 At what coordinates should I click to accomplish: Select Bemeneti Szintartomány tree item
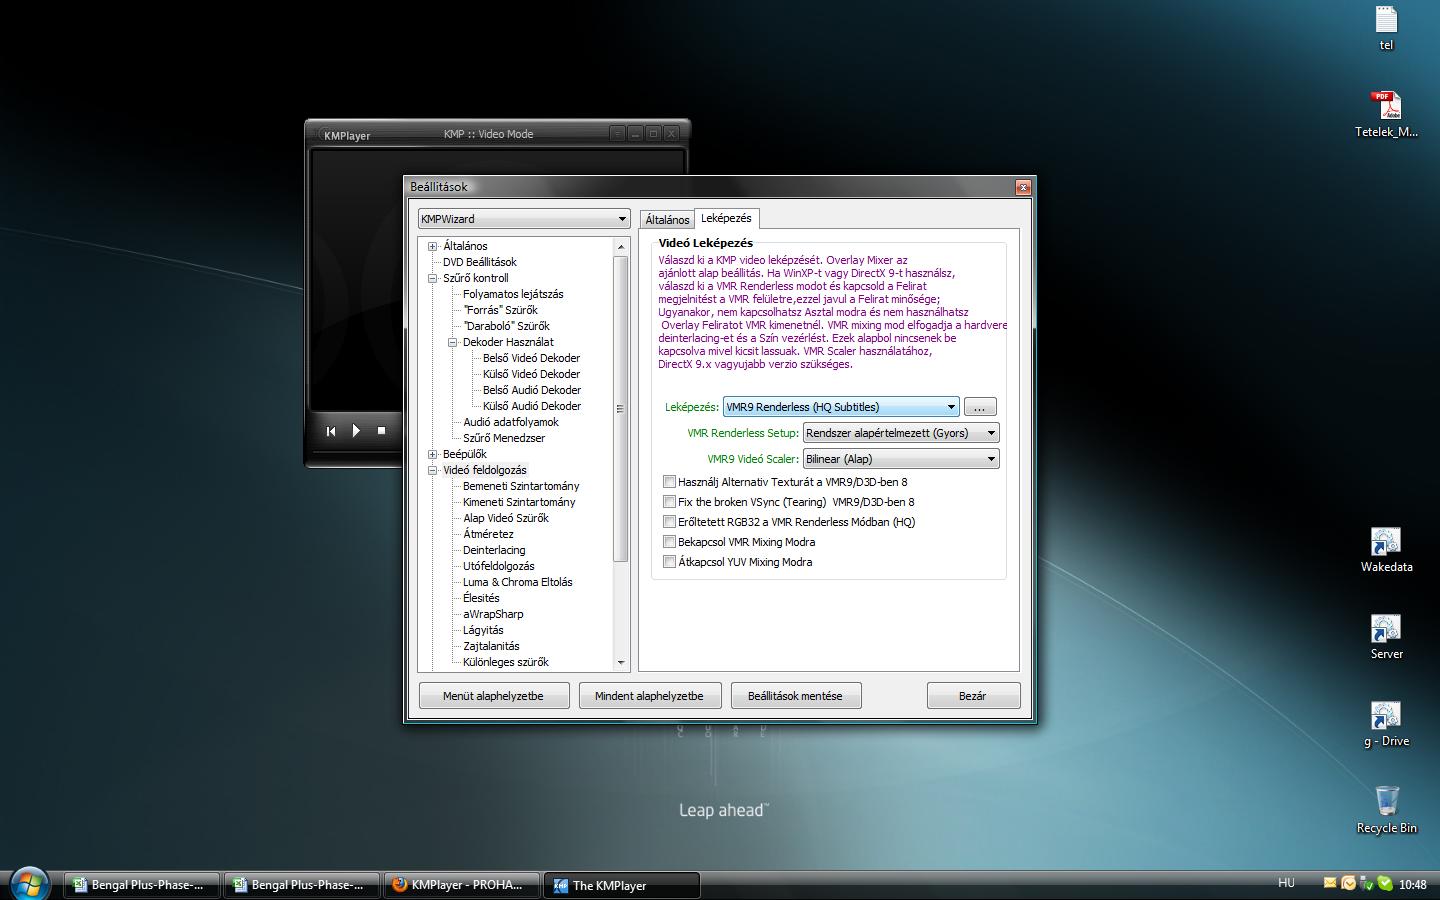pyautogui.click(x=521, y=486)
